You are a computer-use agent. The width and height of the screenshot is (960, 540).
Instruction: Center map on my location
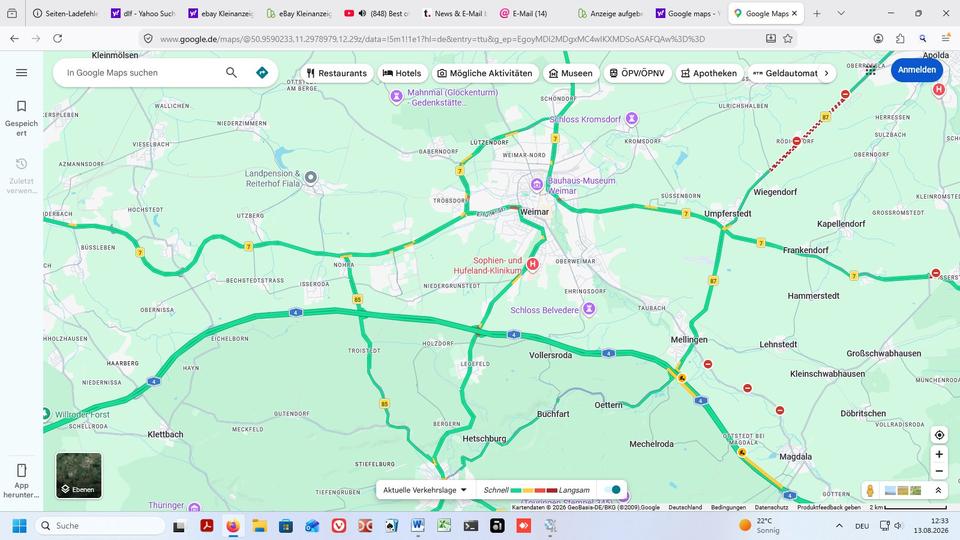pos(939,435)
